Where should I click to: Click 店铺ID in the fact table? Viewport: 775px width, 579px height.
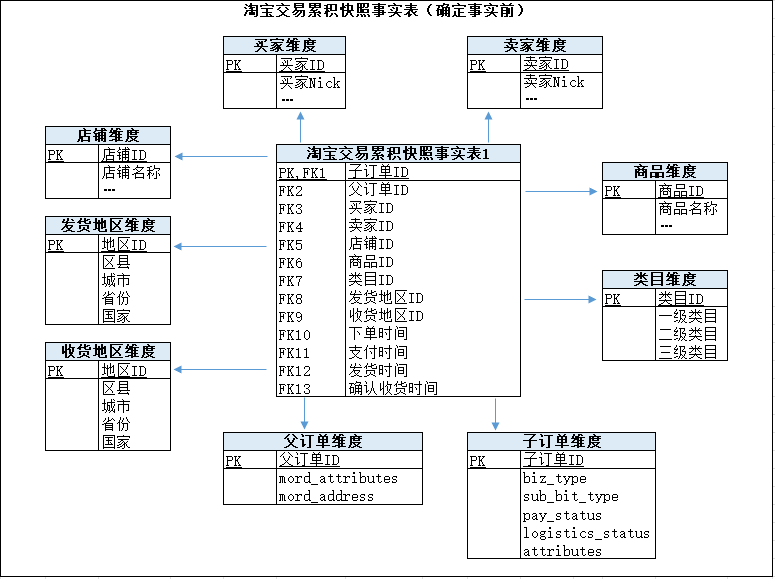[x=371, y=244]
